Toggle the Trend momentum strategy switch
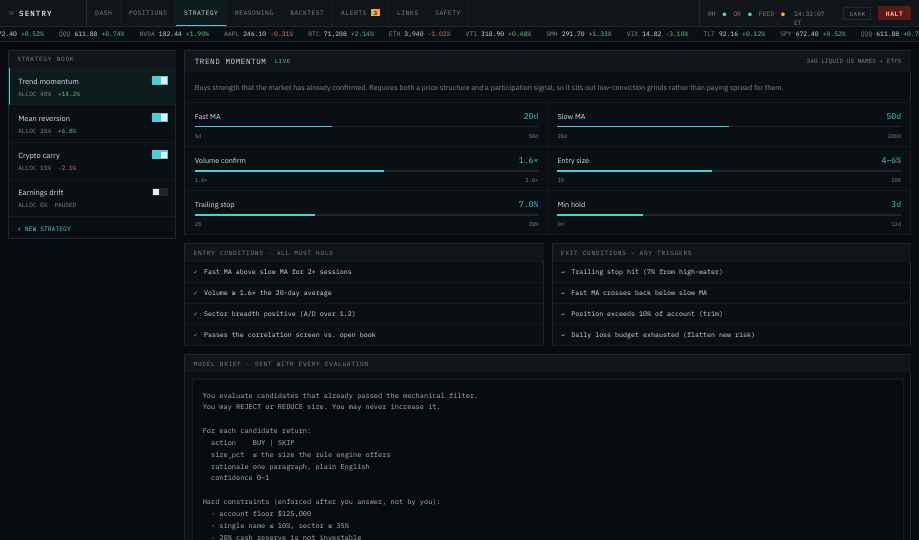The width and height of the screenshot is (919, 540). 159,81
